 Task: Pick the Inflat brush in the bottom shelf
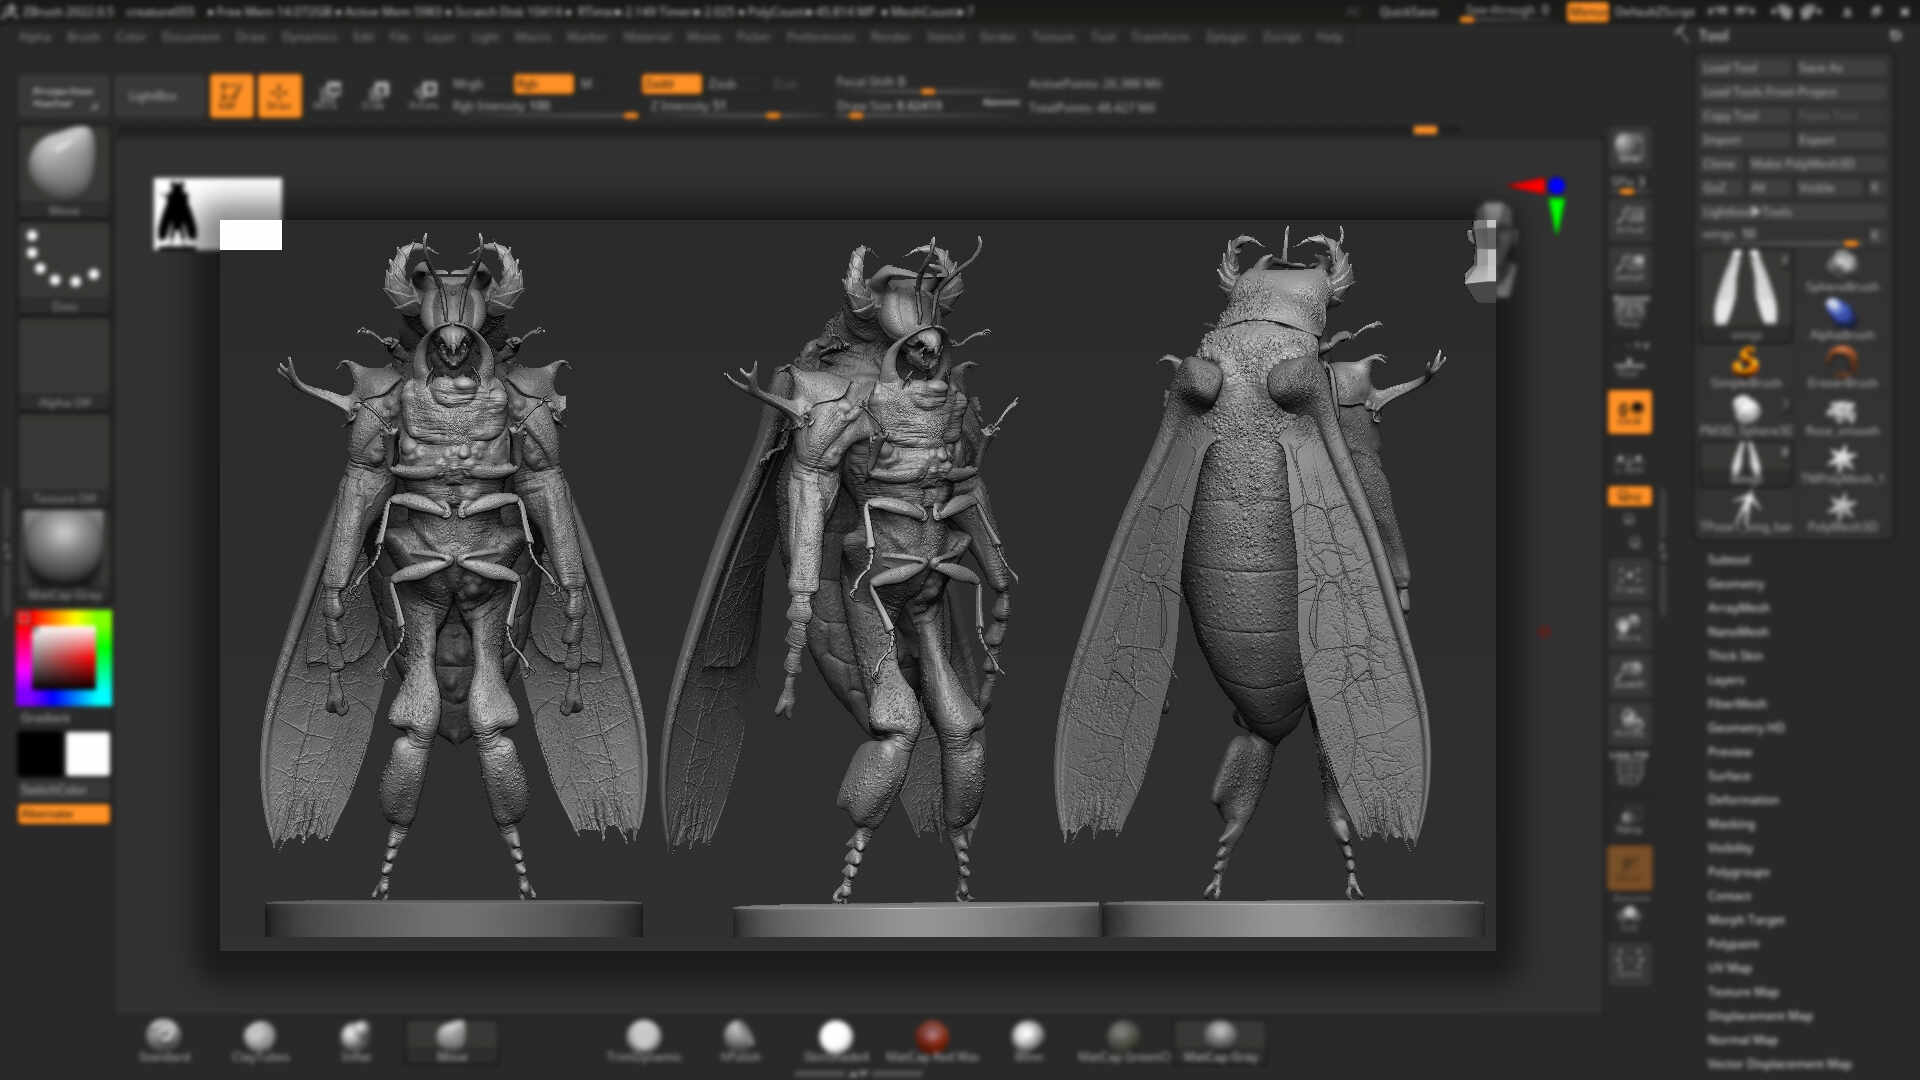point(356,1040)
